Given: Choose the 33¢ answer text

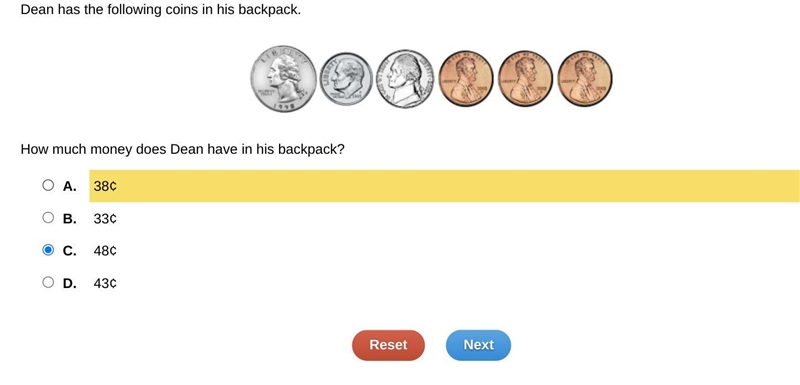Looking at the screenshot, I should [105, 219].
